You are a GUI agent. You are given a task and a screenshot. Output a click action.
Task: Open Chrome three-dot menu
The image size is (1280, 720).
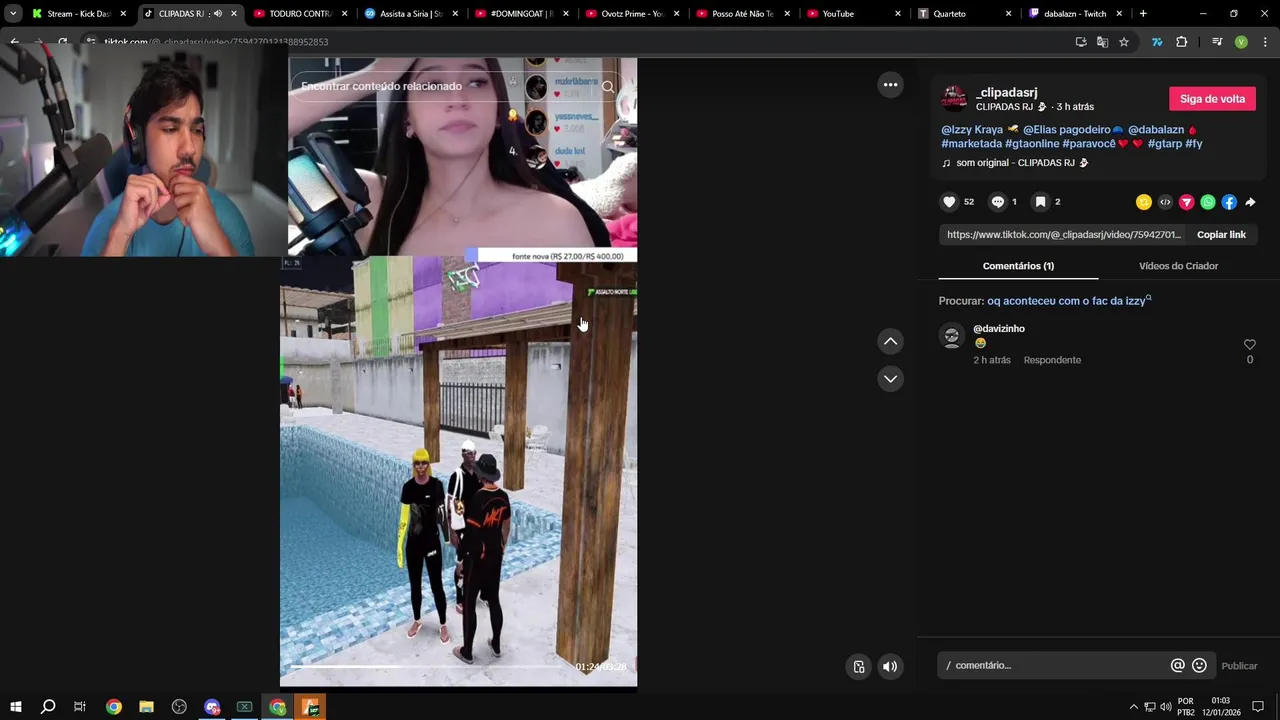(1264, 42)
